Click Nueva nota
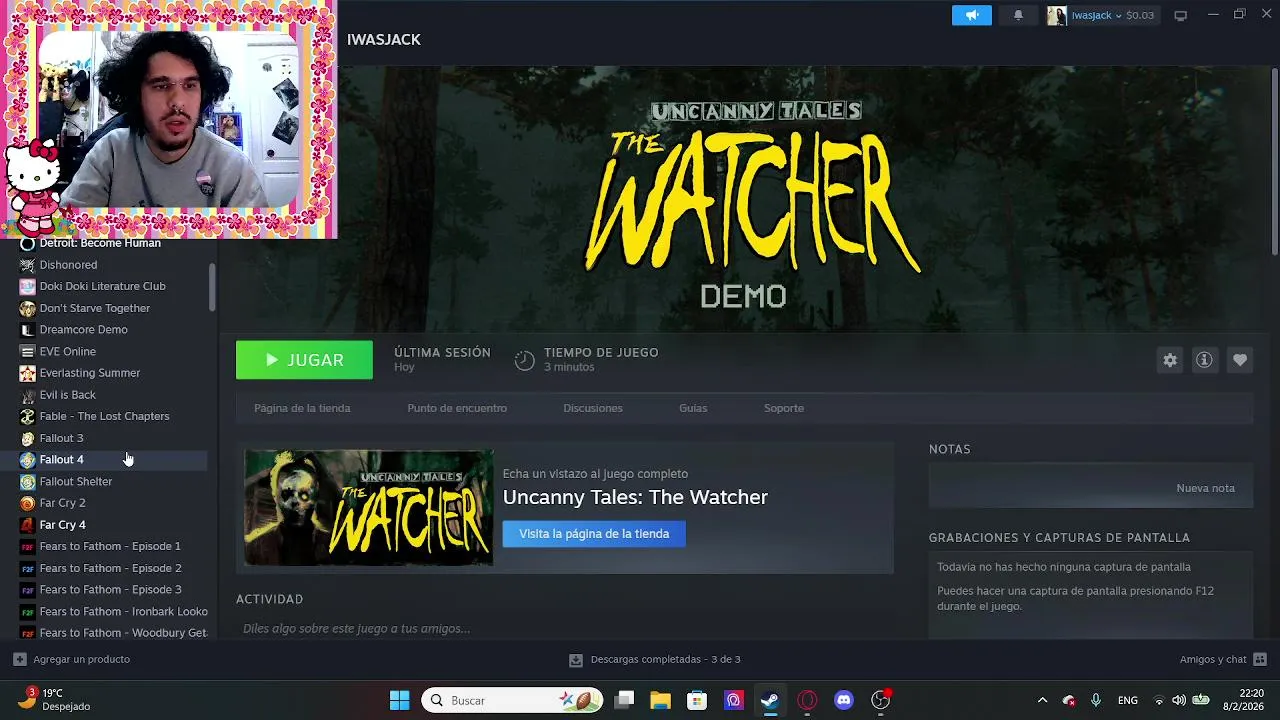 pyautogui.click(x=1205, y=488)
